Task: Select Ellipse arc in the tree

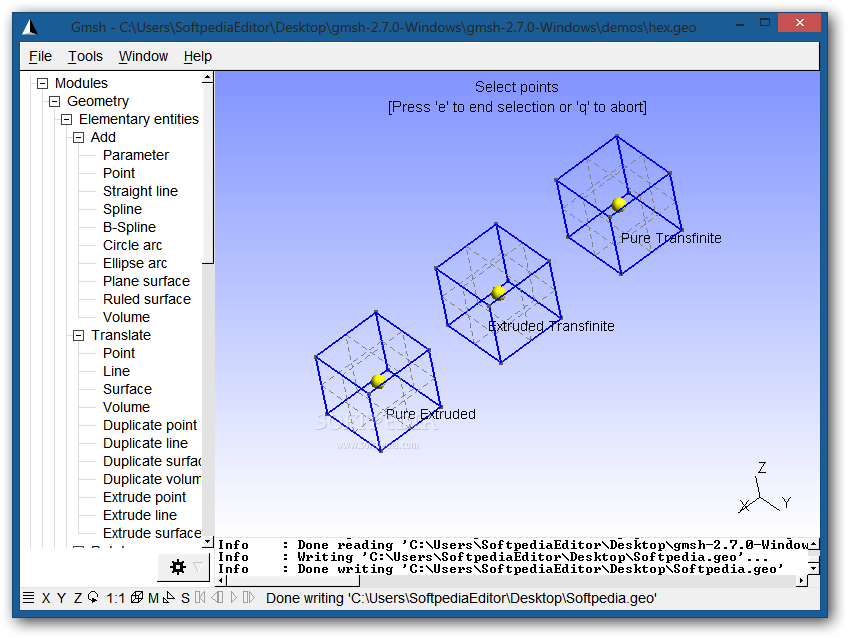Action: click(x=135, y=263)
